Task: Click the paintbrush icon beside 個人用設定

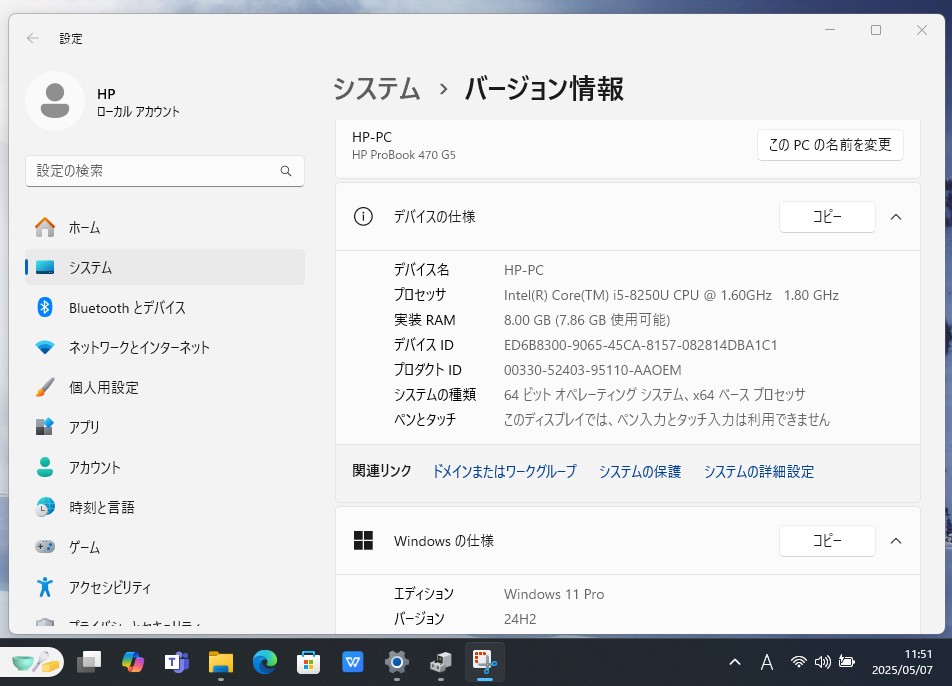Action: [45, 387]
